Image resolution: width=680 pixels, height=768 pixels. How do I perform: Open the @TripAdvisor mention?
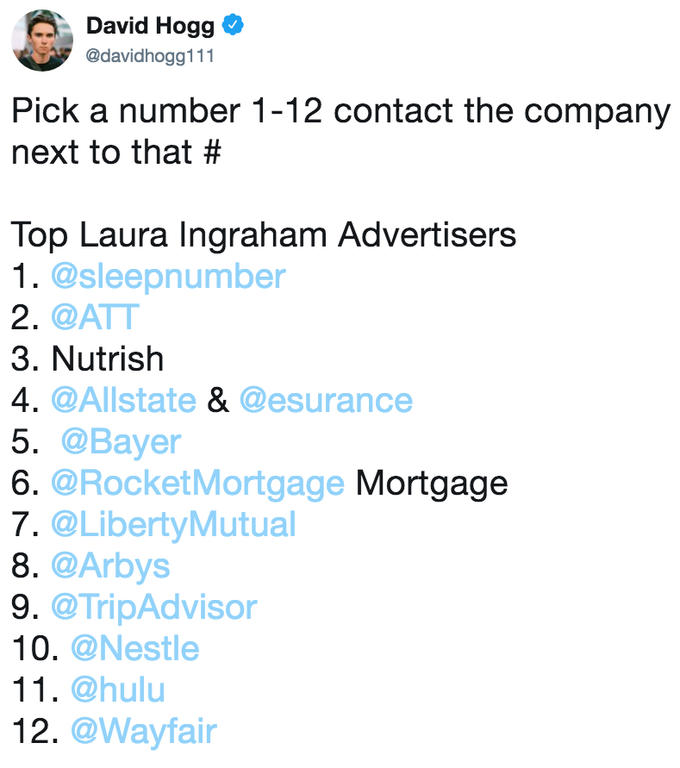click(154, 608)
